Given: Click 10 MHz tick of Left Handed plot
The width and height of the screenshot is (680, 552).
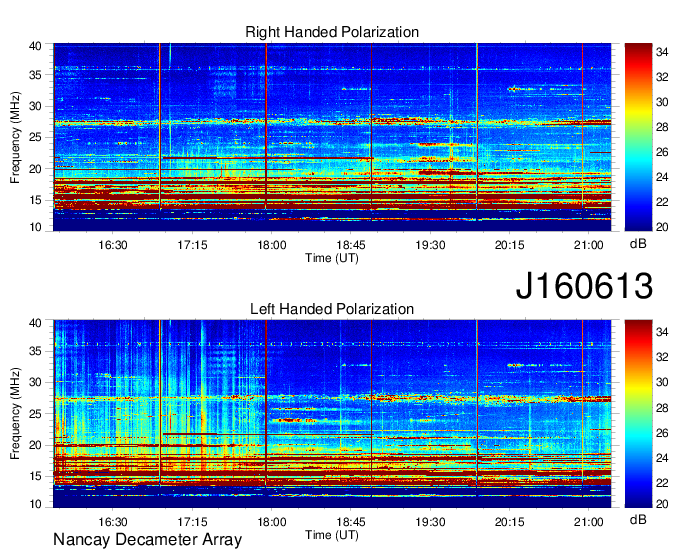Looking at the screenshot, I should pyautogui.click(x=35, y=504).
